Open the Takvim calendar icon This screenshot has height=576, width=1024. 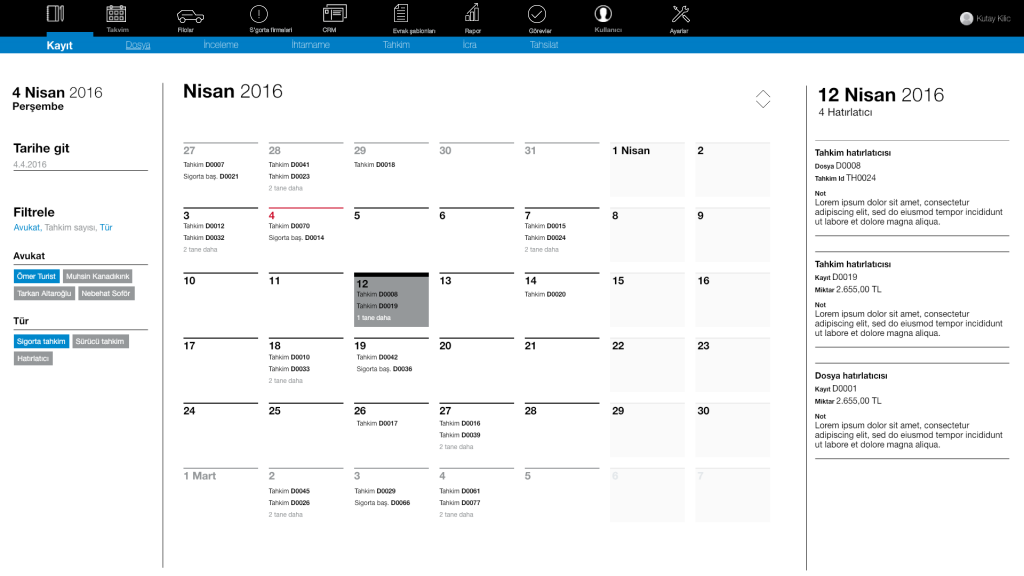[x=117, y=15]
